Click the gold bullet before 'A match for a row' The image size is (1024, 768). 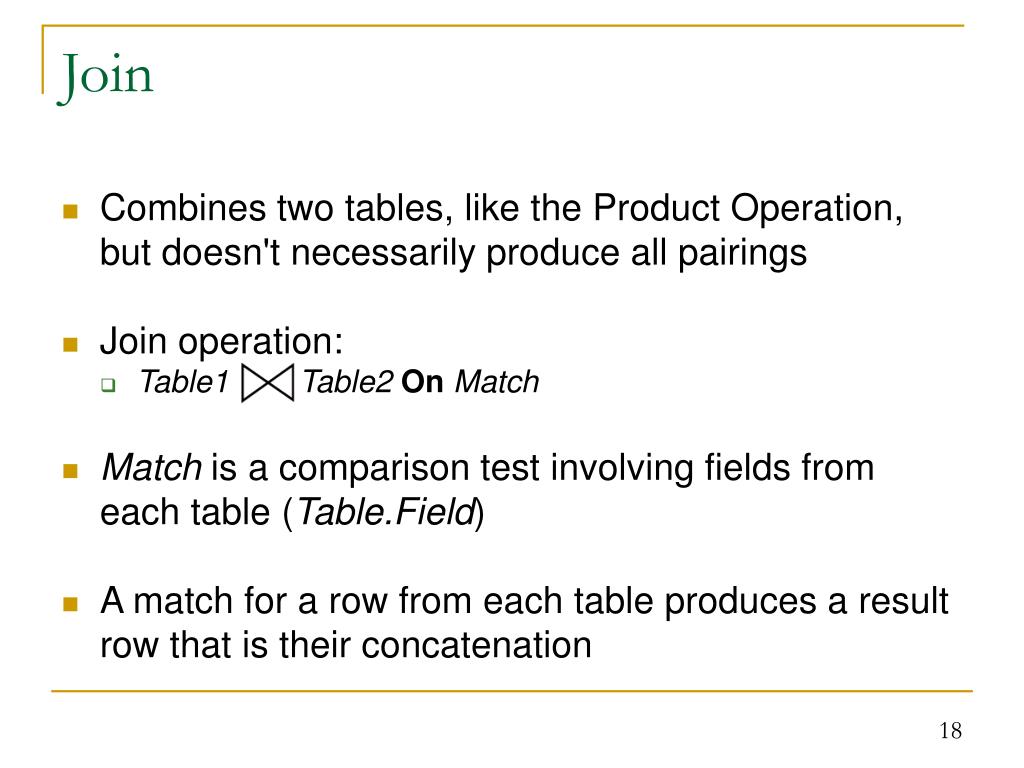click(71, 603)
